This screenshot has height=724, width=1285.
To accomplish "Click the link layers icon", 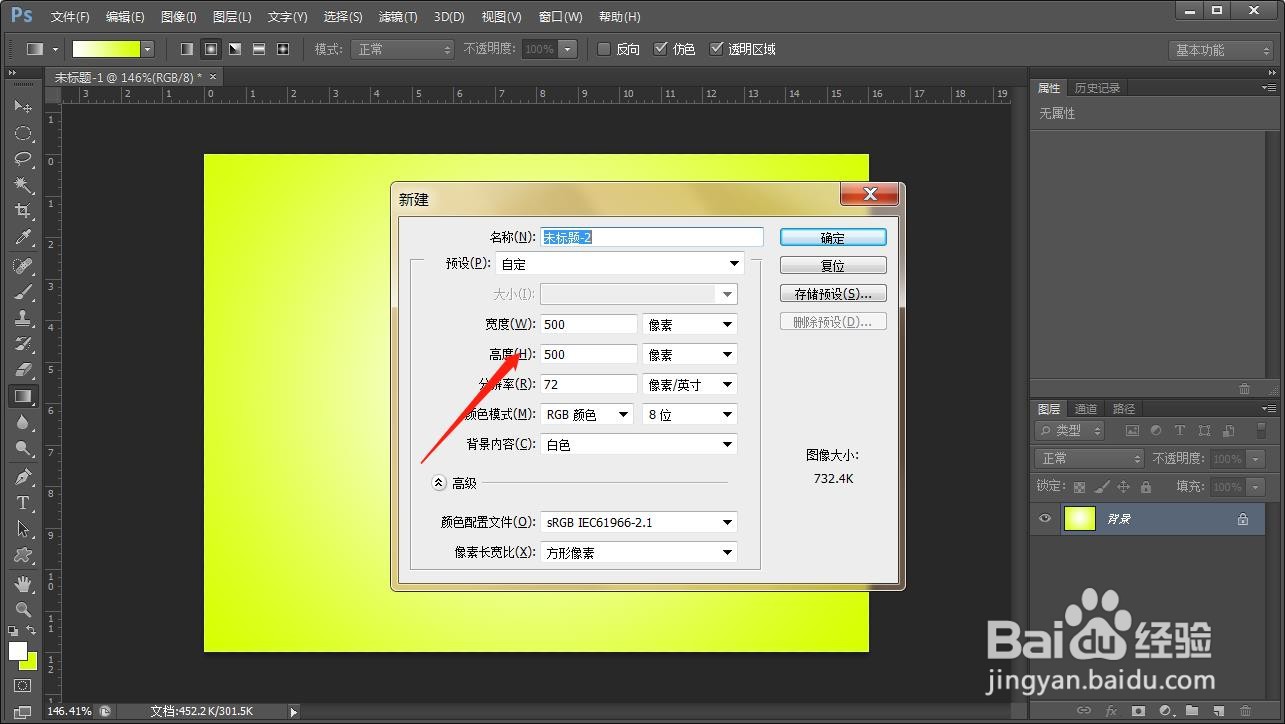I will click(1083, 711).
